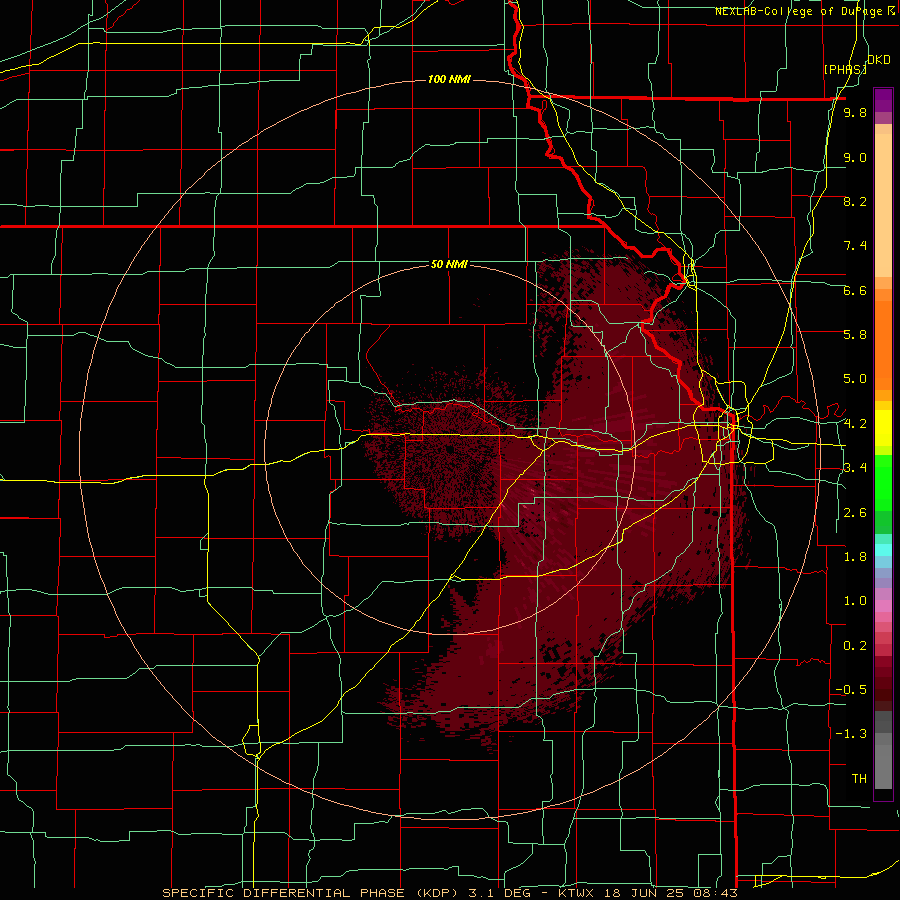The height and width of the screenshot is (900, 900).
Task: Select the solid orange color bar band
Action: 883,344
